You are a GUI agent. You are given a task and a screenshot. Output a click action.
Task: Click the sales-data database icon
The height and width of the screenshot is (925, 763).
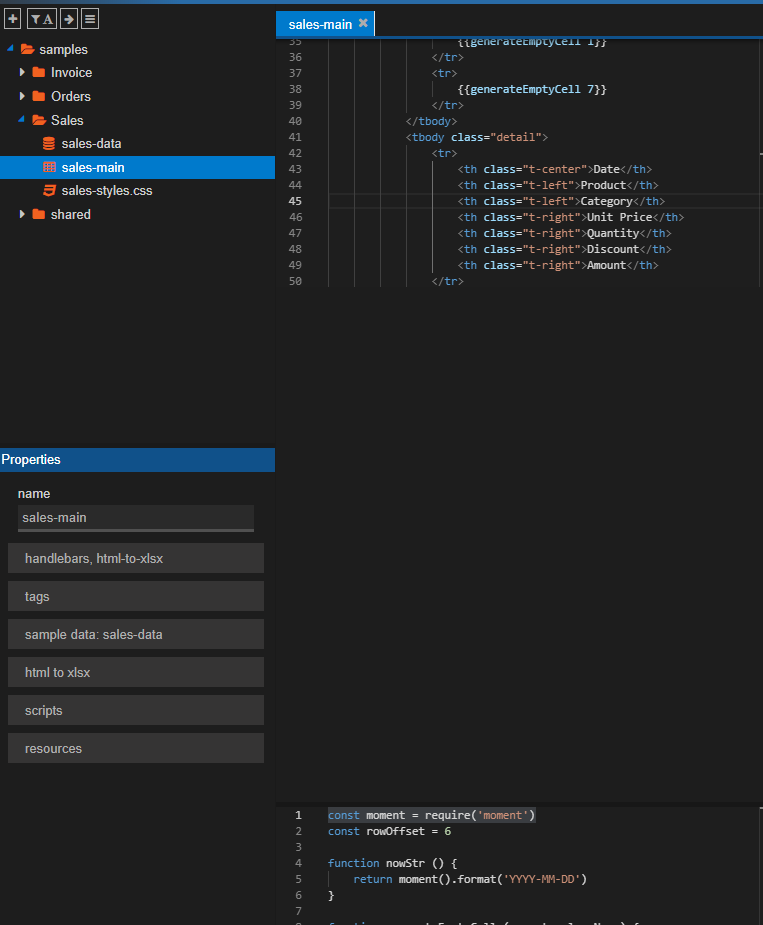point(48,143)
